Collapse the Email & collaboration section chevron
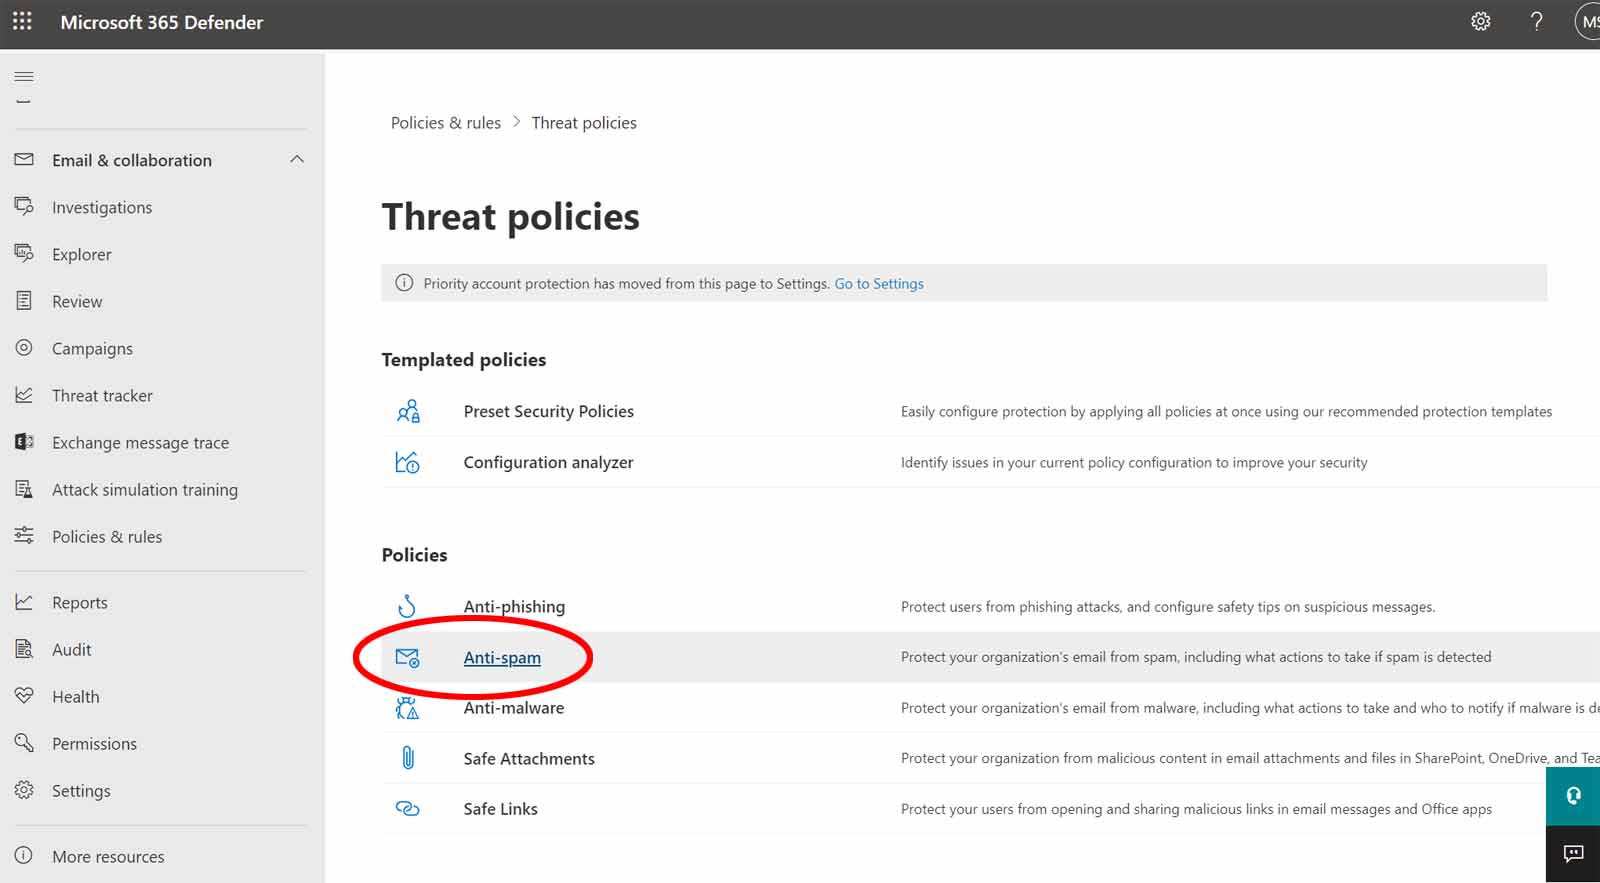 [297, 159]
